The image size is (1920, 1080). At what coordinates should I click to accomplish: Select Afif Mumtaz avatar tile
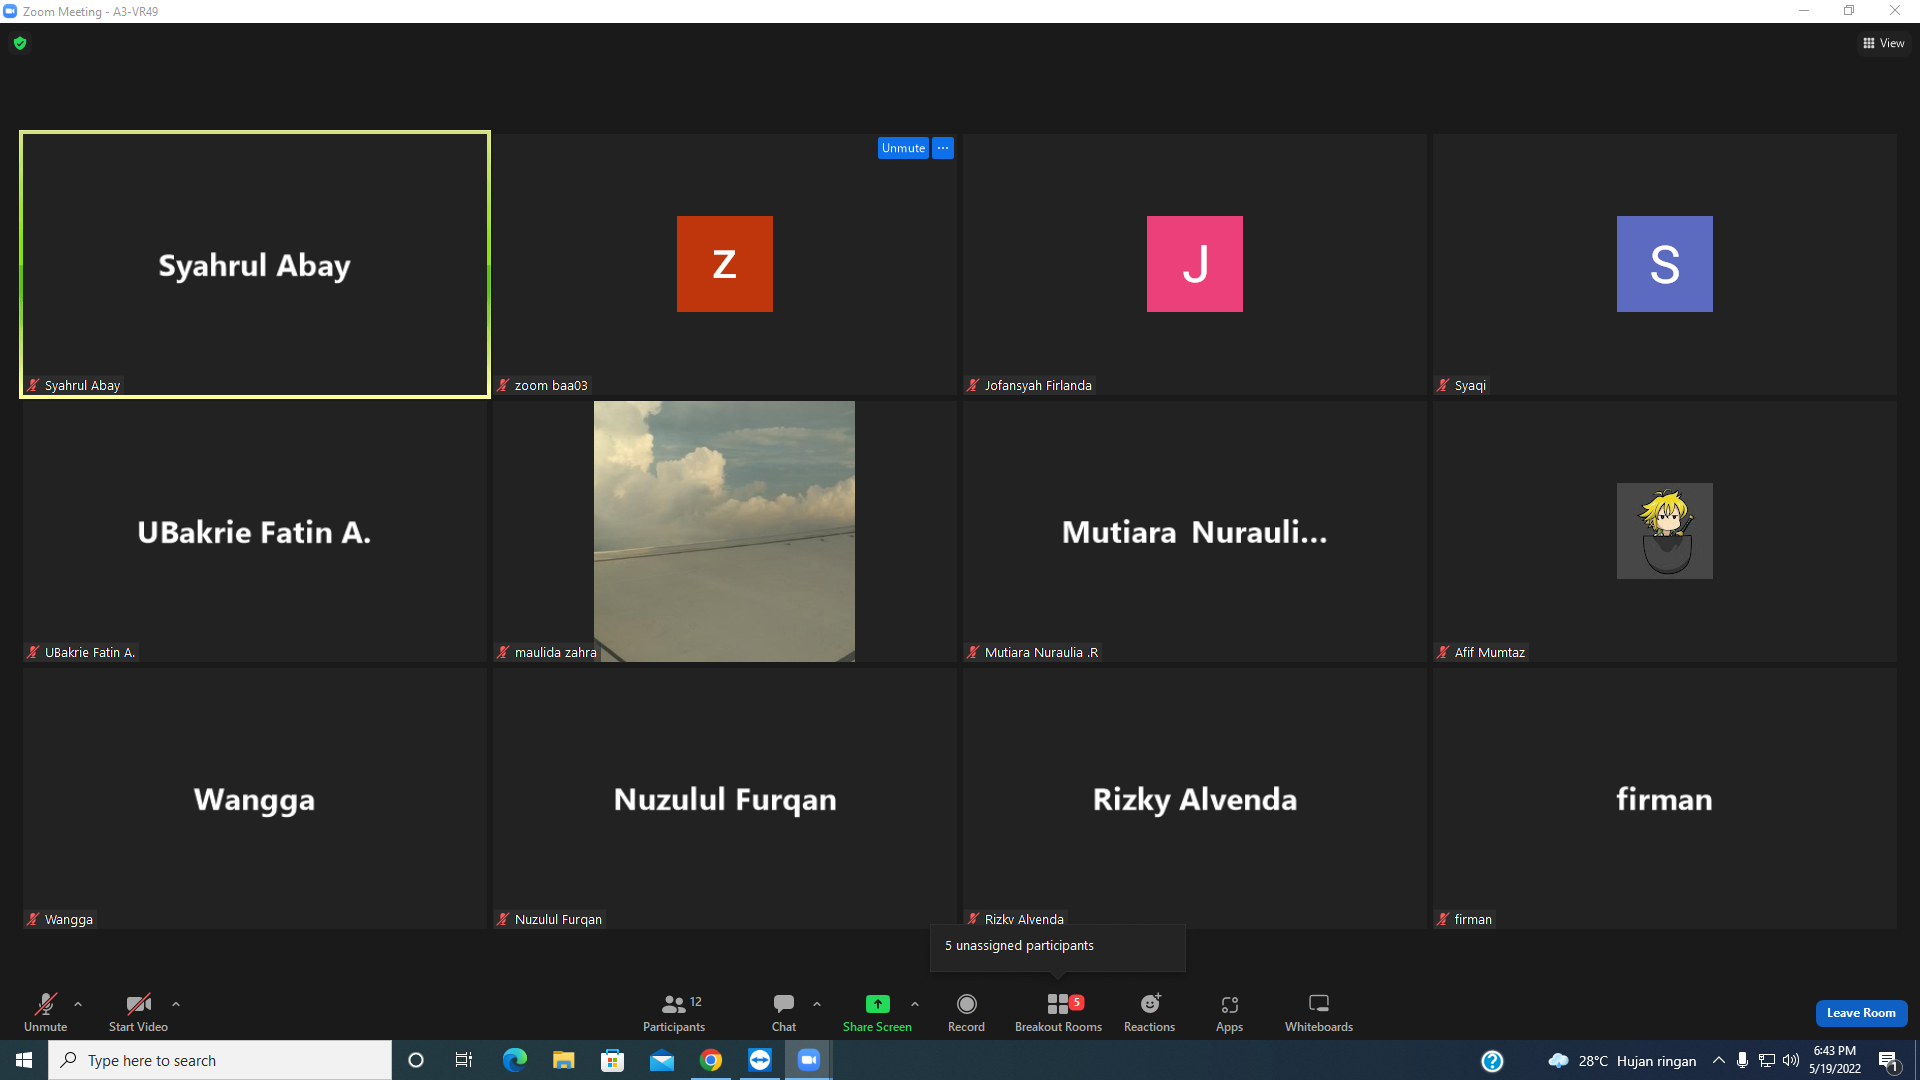click(1664, 531)
